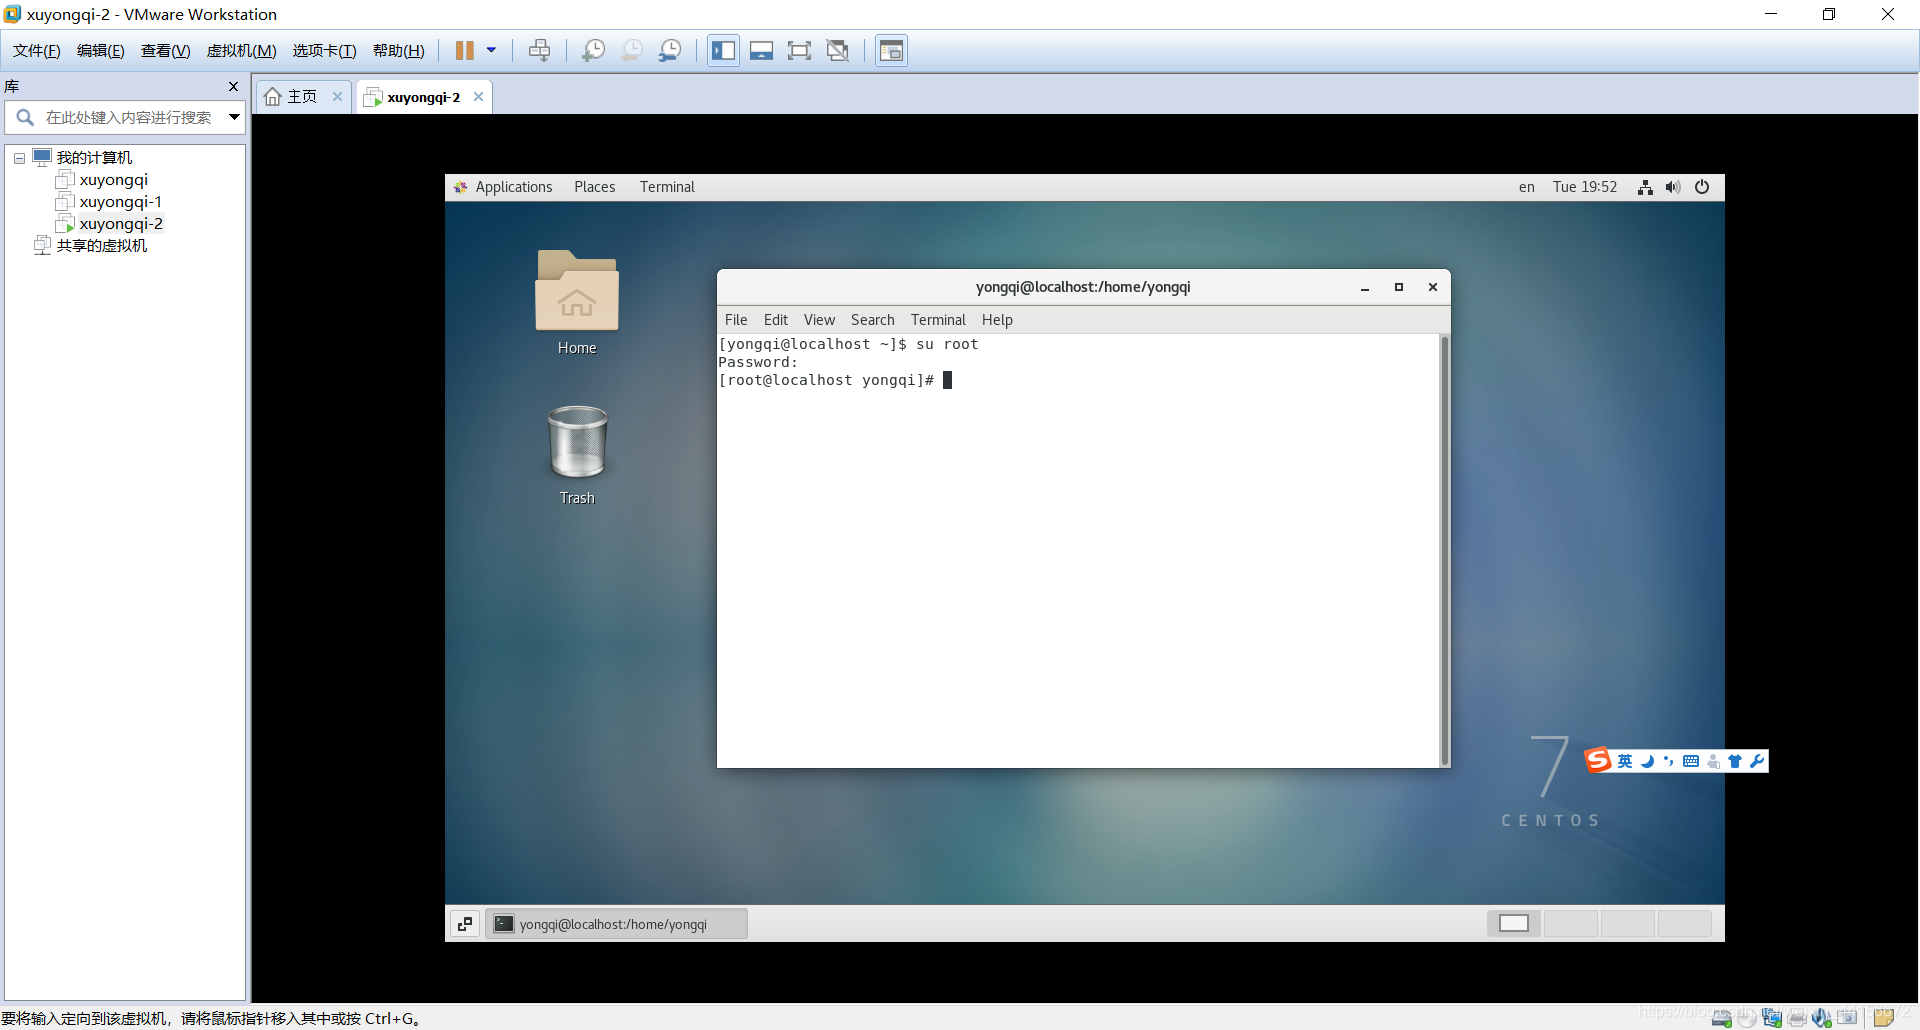Image resolution: width=1920 pixels, height=1030 pixels.
Task: Select the xuyongqi virtual machine
Action: [x=113, y=180]
